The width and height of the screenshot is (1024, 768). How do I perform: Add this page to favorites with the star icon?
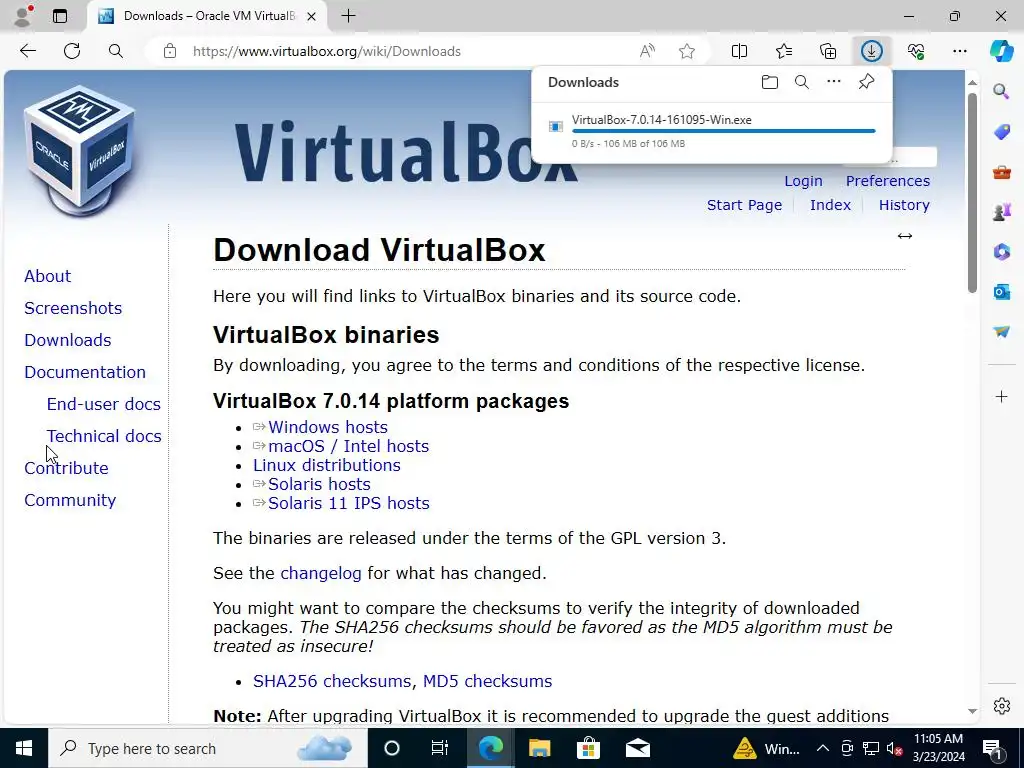coord(687,51)
